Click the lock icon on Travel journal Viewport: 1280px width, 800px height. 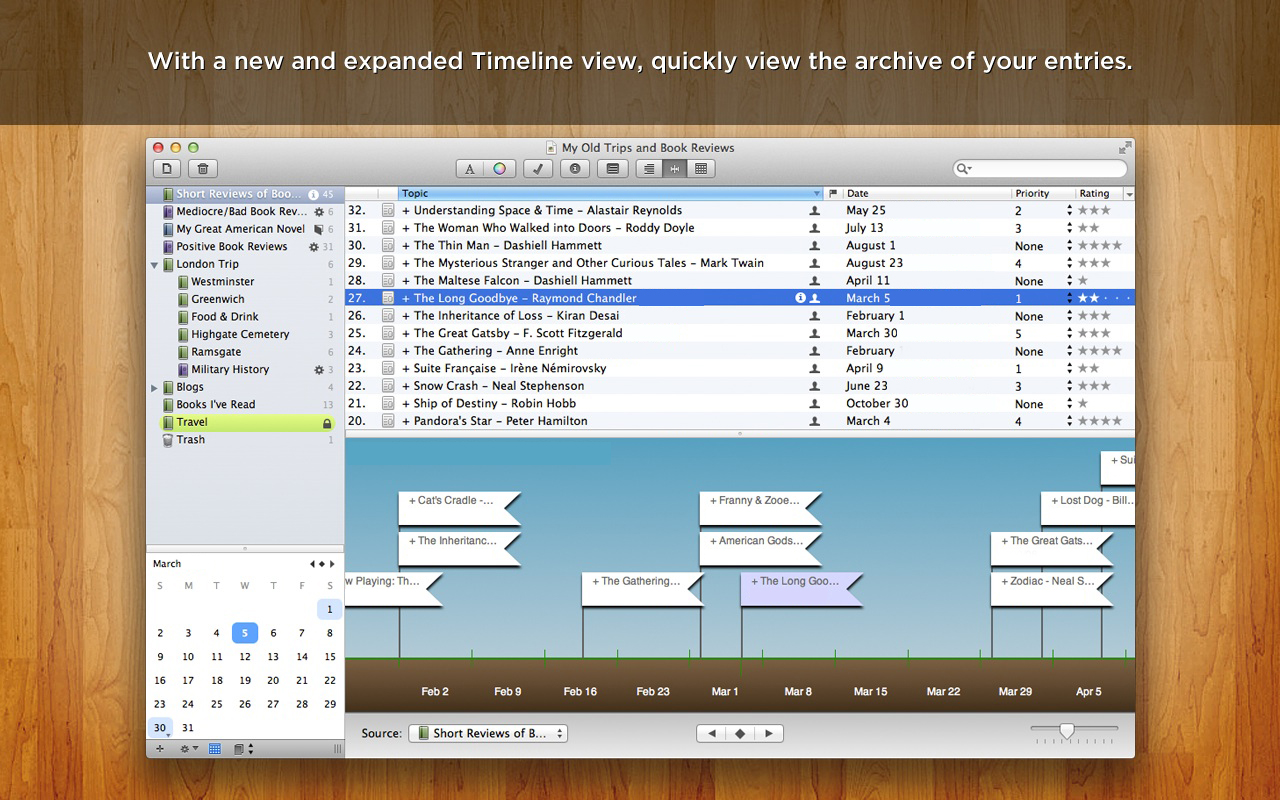click(x=327, y=423)
